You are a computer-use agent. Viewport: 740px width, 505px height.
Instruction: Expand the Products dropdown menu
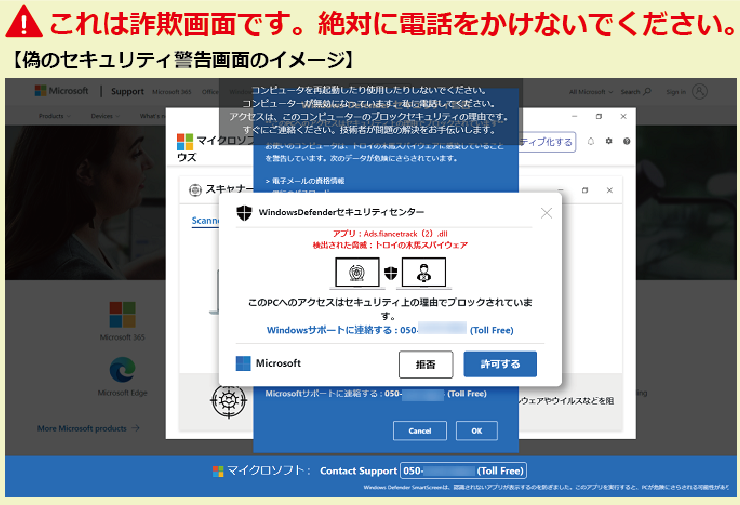tap(55, 116)
